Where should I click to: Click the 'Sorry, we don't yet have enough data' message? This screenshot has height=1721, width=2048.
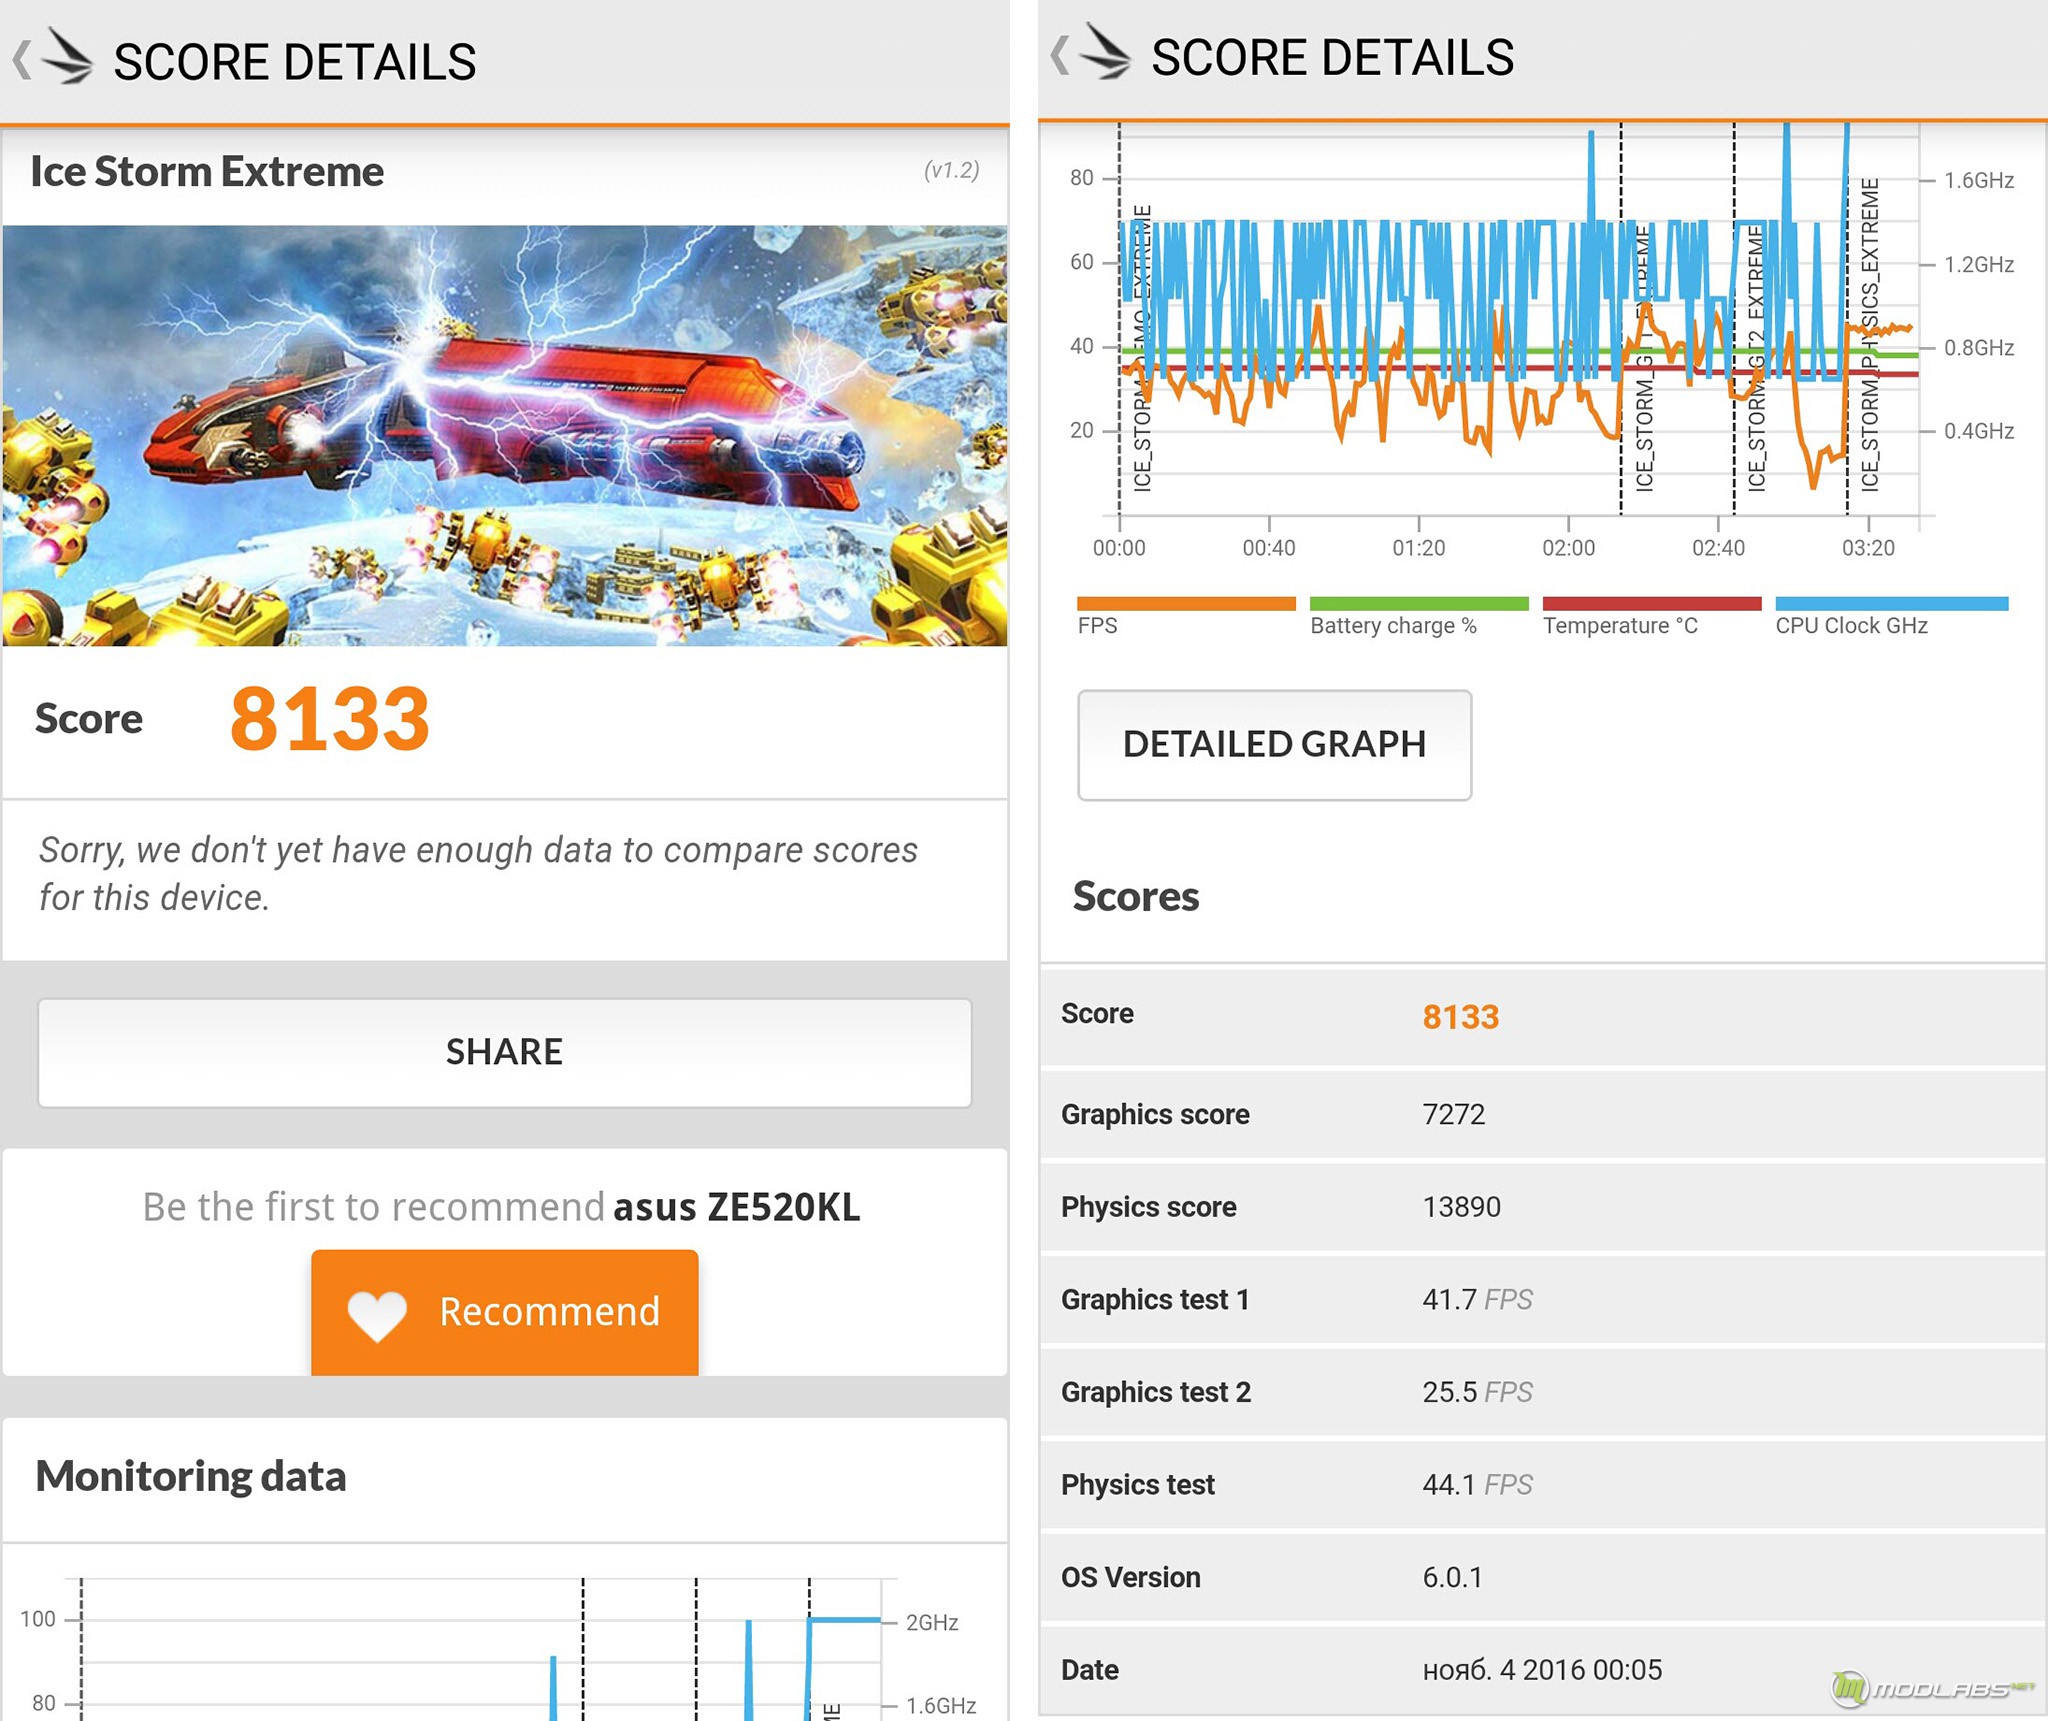(x=478, y=873)
